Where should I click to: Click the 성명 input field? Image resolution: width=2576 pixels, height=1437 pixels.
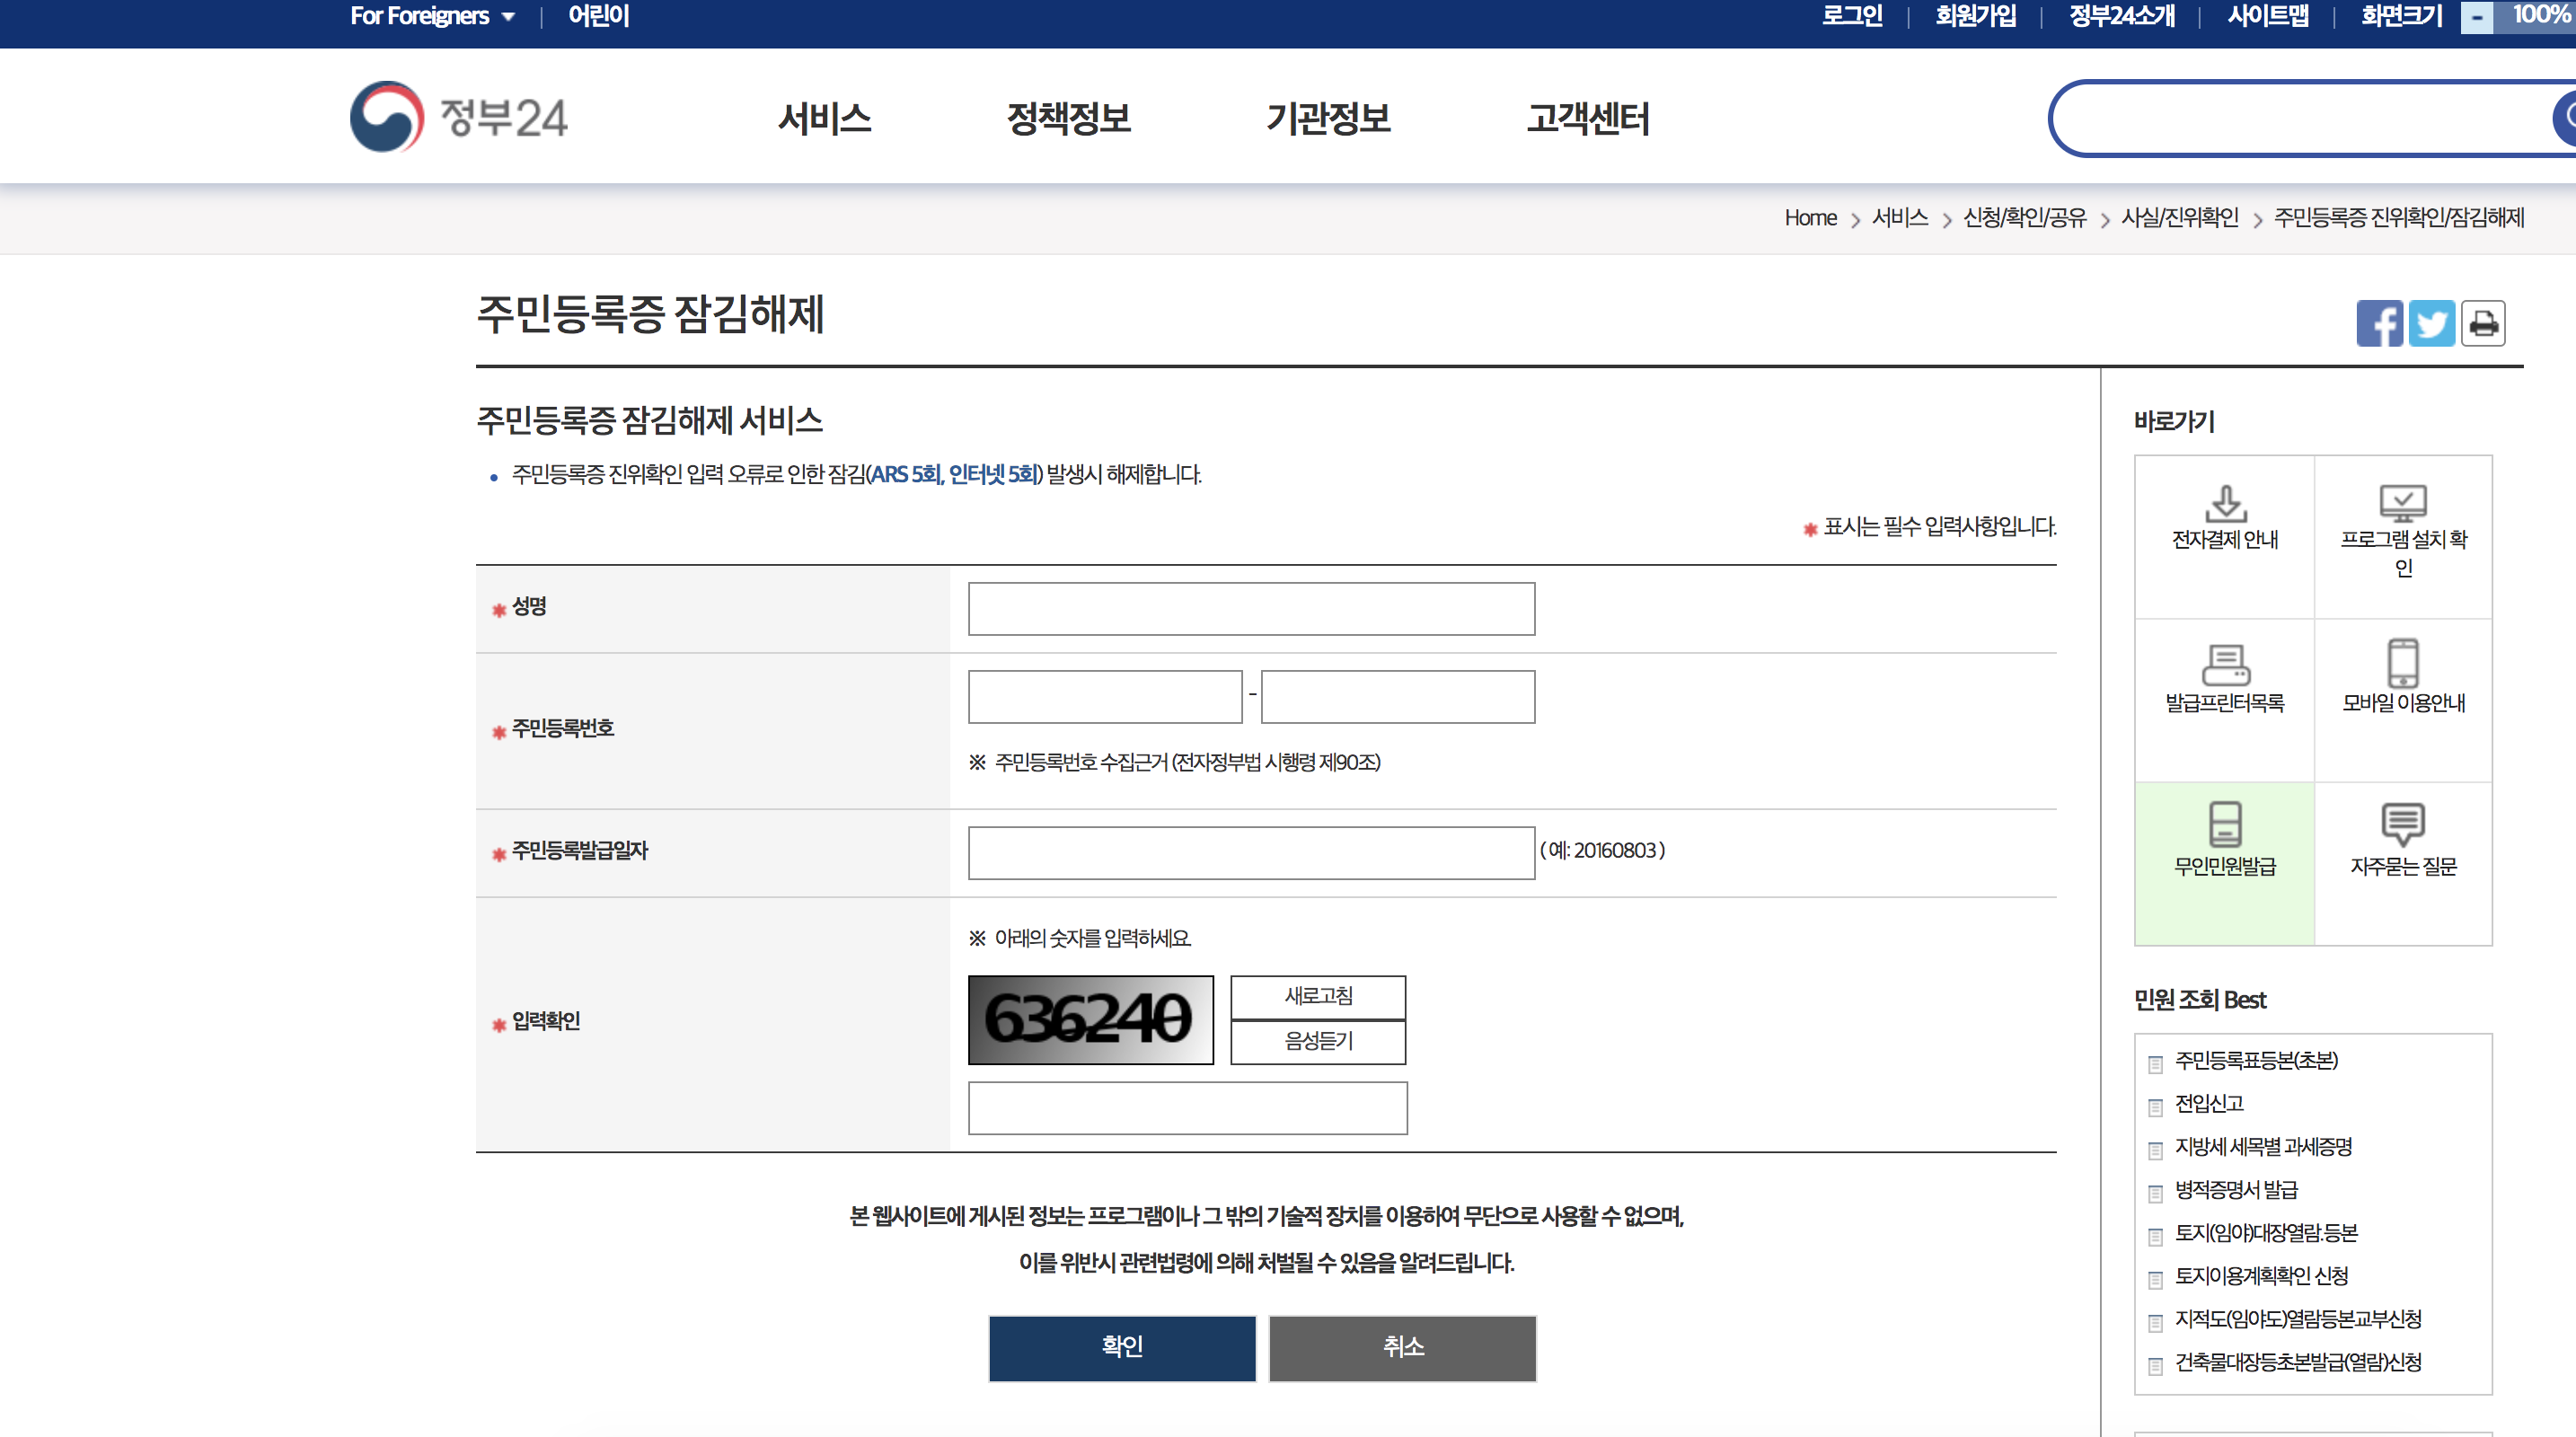click(1250, 608)
